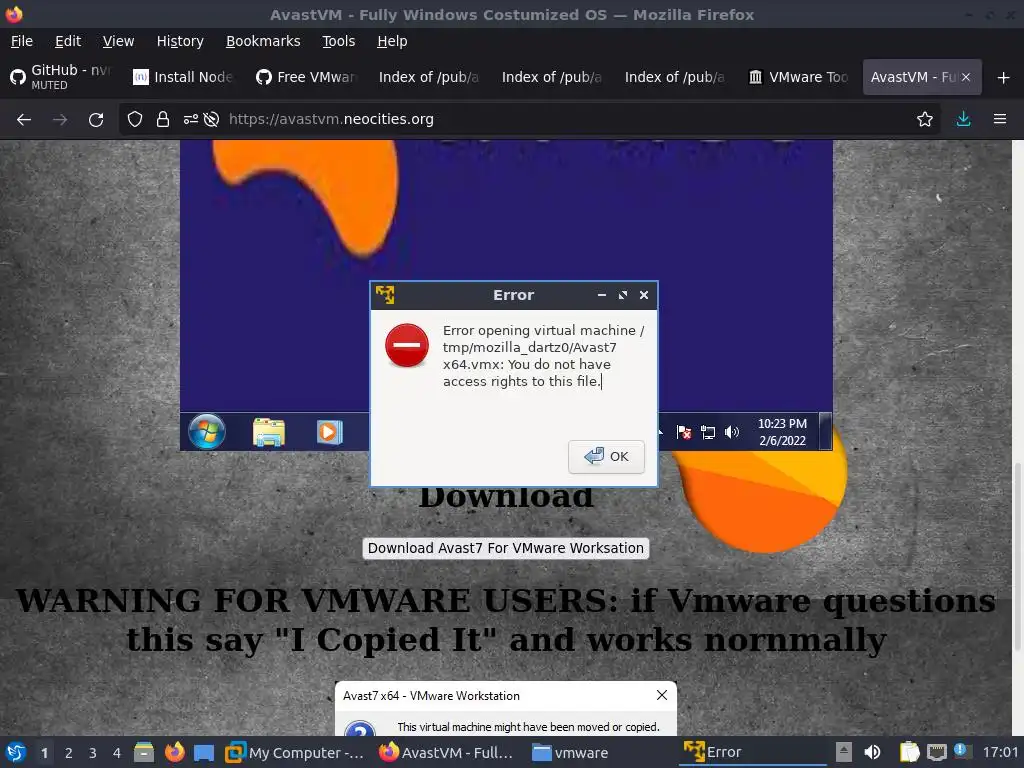Open the Tools menu
This screenshot has height=768, width=1024.
338,41
